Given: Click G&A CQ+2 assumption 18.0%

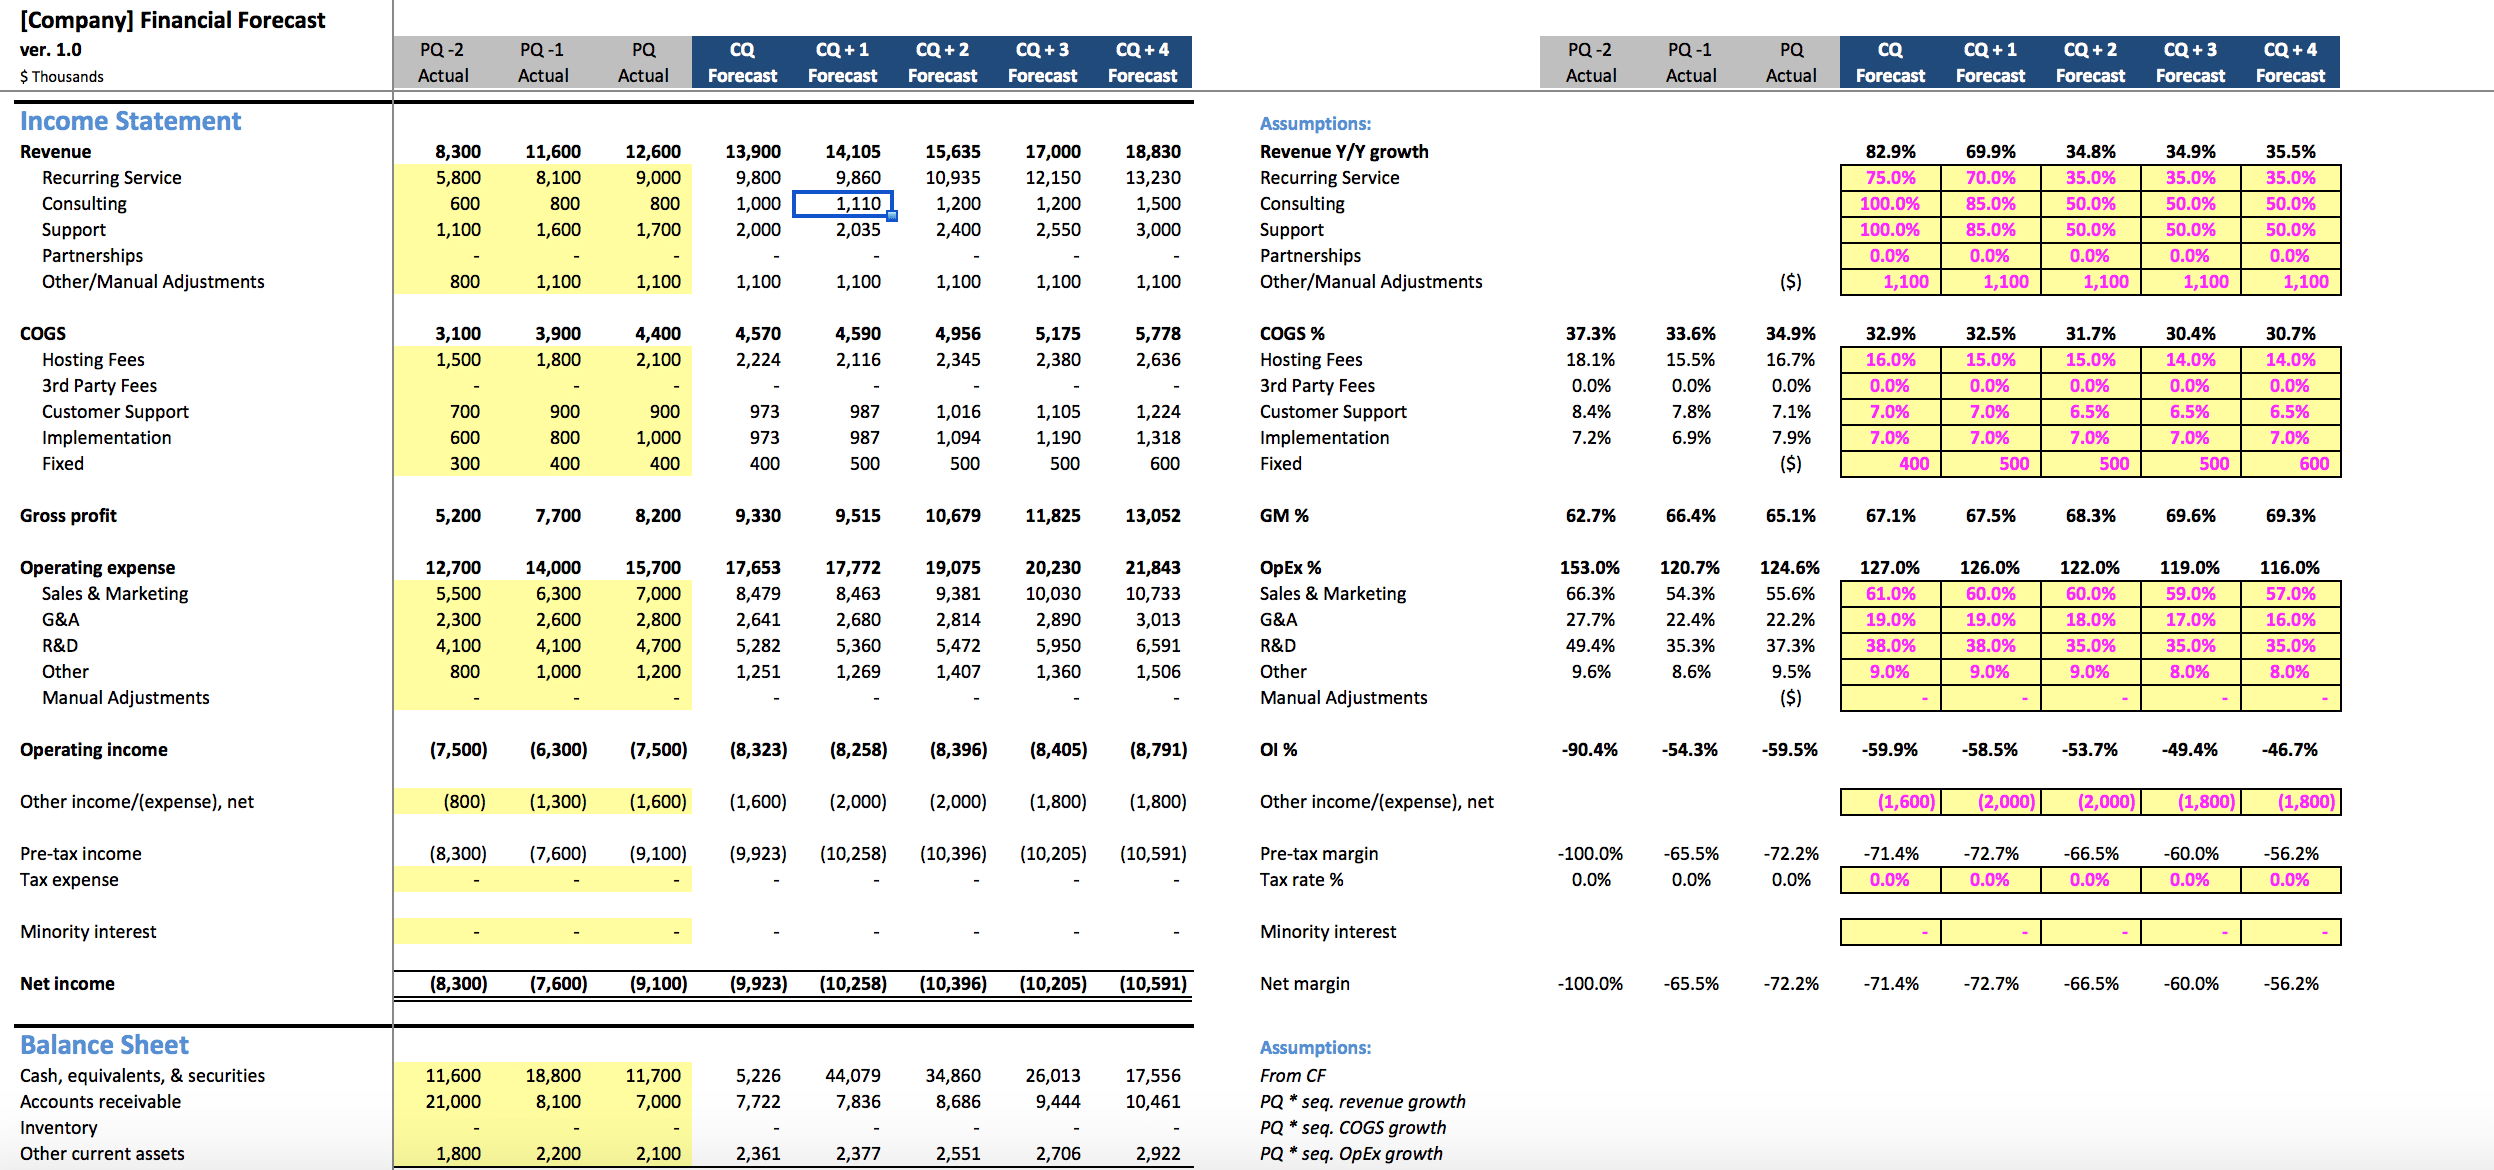Looking at the screenshot, I should pos(2090,620).
